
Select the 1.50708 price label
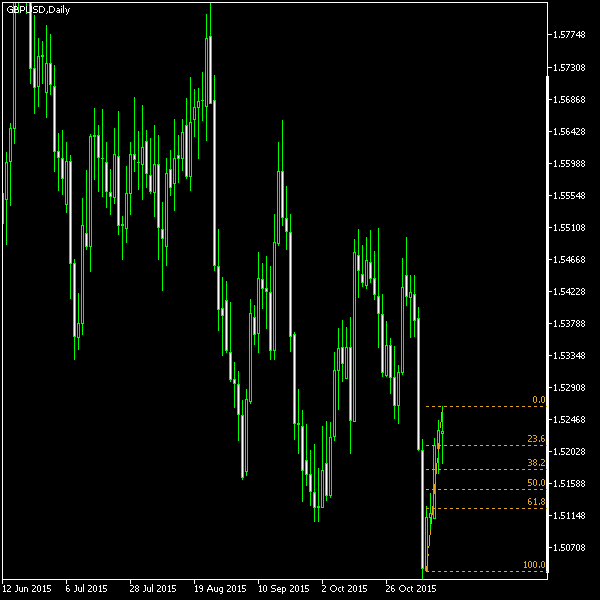(x=569, y=548)
